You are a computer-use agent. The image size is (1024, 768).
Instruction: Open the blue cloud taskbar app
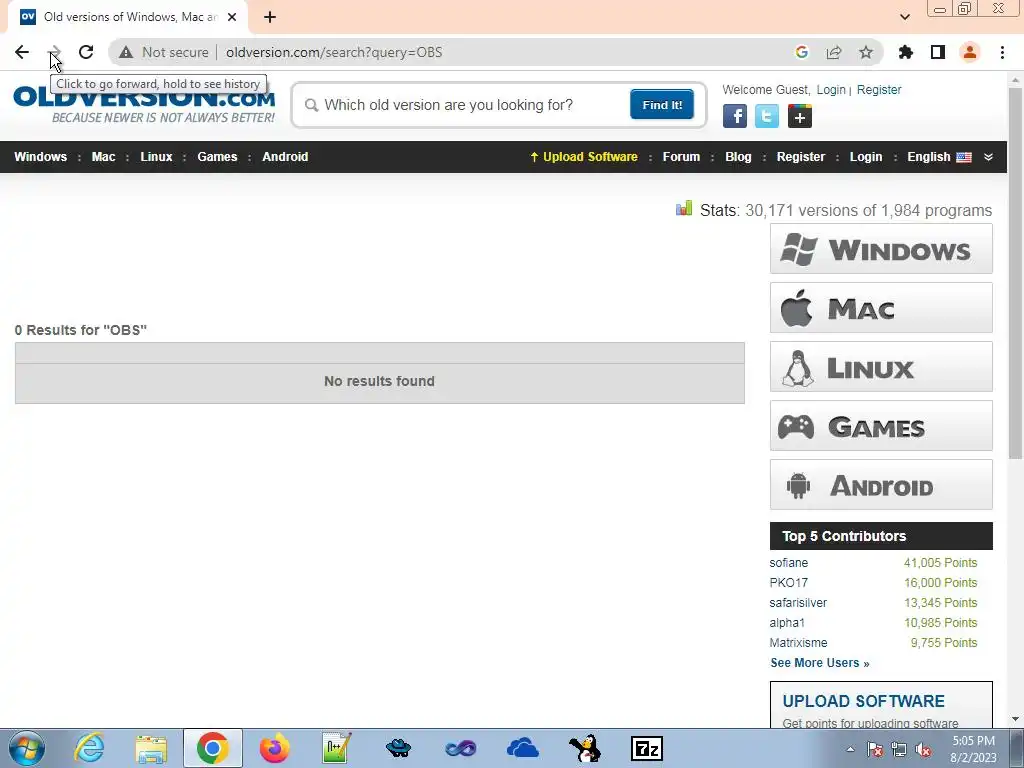click(522, 748)
